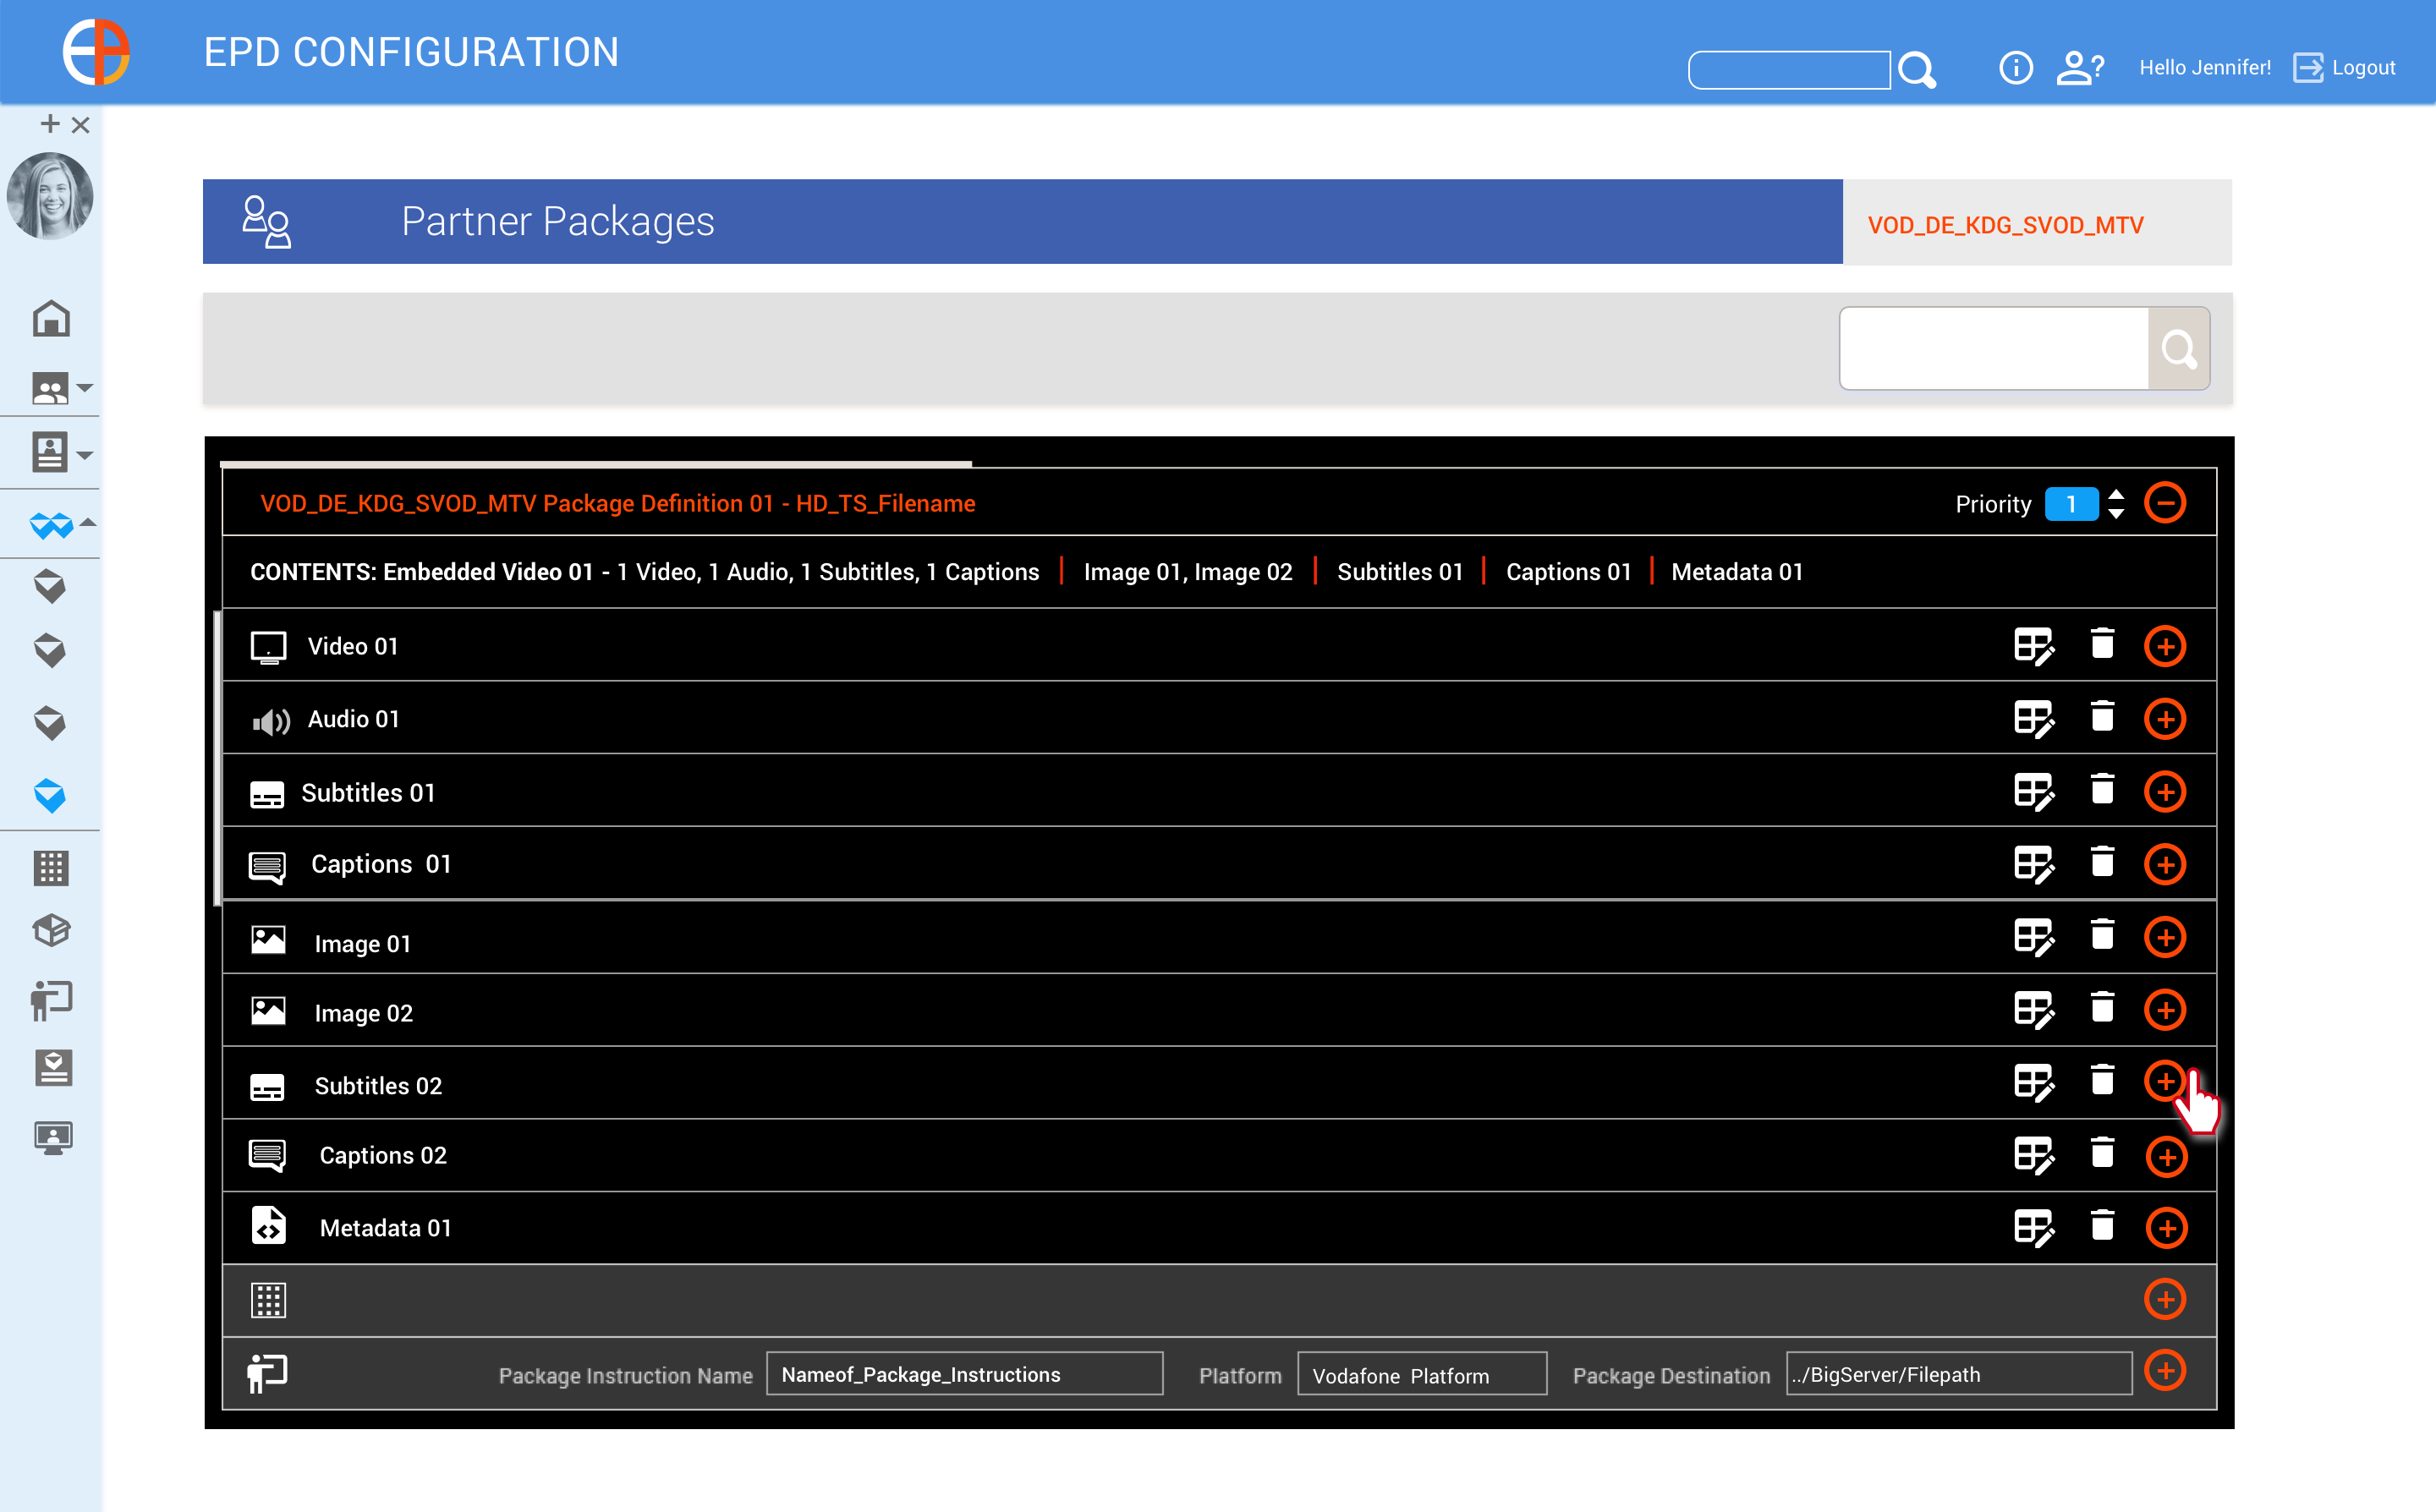This screenshot has width=2436, height=1512.
Task: Delete the Metadata 01 row
Action: coord(2102,1225)
